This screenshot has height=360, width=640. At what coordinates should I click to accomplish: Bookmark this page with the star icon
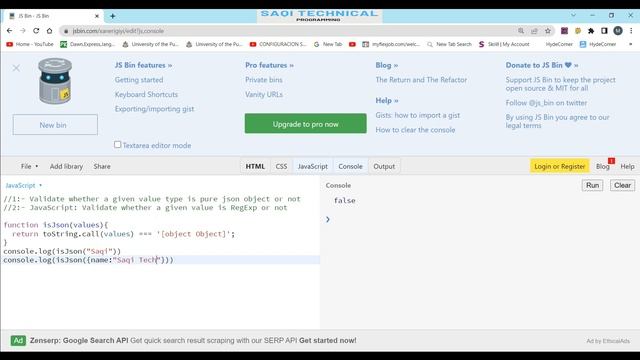click(x=548, y=31)
